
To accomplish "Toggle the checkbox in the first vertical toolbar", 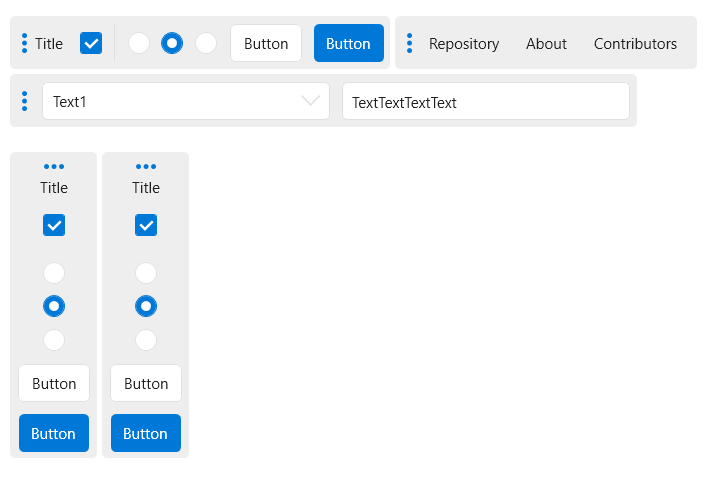I will pyautogui.click(x=54, y=225).
